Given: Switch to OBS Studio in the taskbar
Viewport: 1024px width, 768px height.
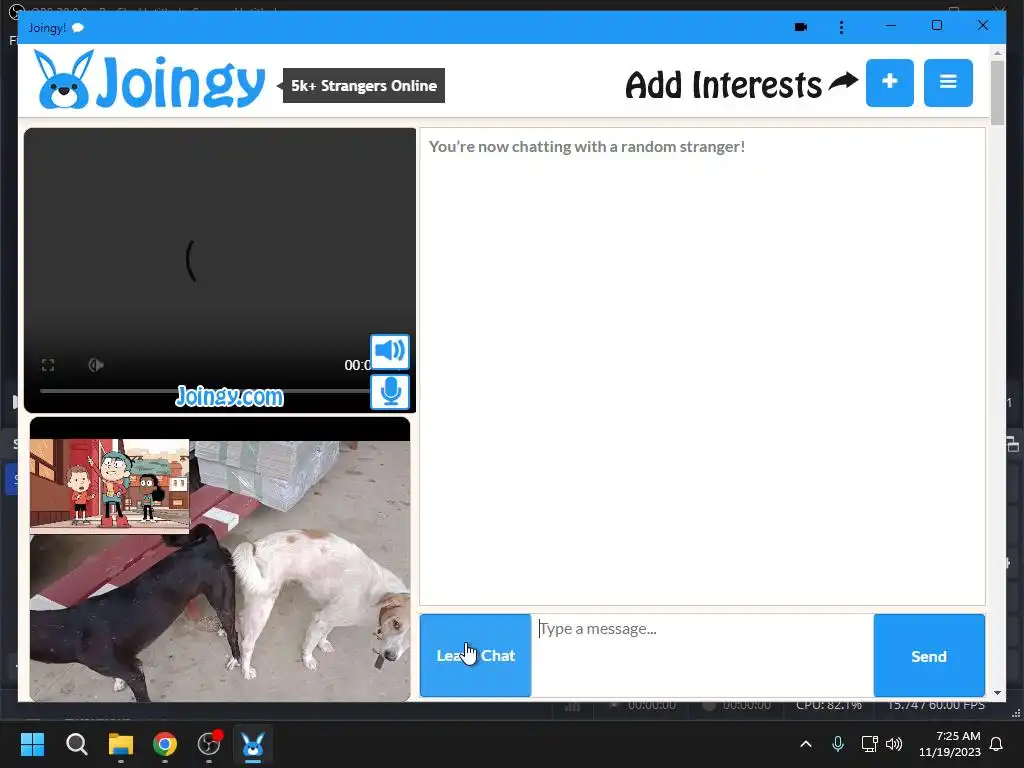Looking at the screenshot, I should [x=209, y=744].
